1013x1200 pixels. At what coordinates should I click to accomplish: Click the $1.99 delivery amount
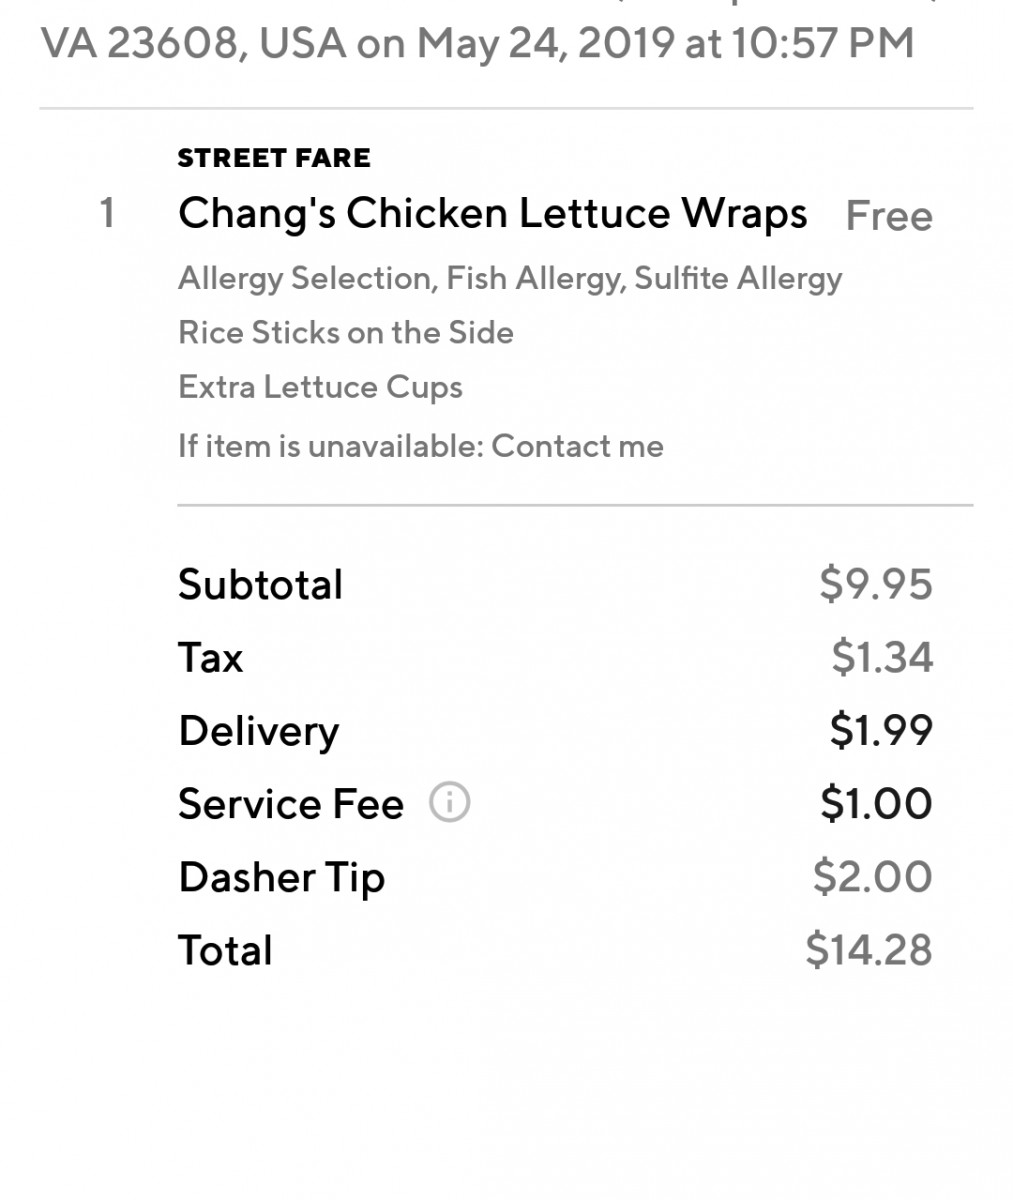880,730
